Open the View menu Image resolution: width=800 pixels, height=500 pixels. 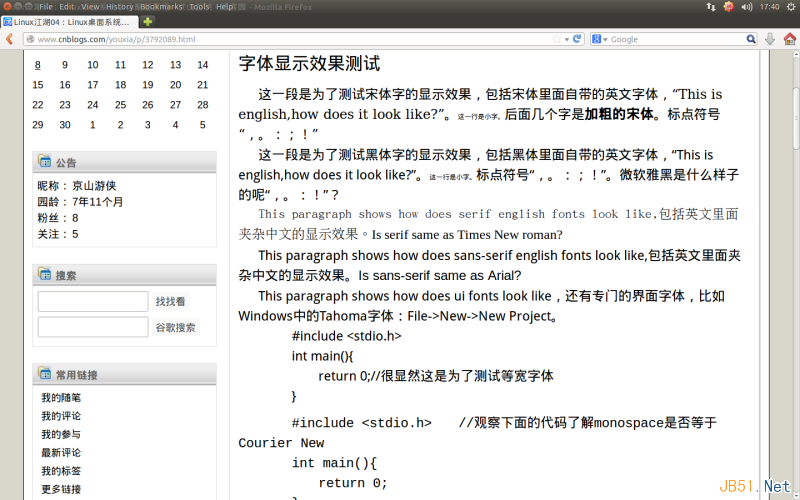[90, 7]
